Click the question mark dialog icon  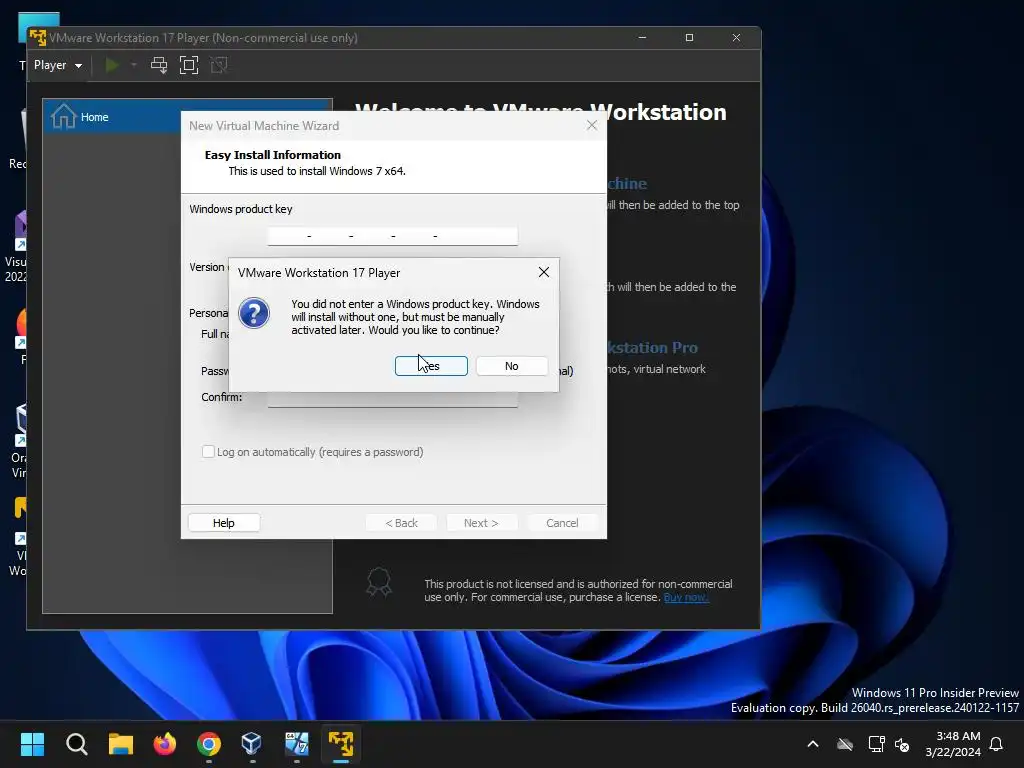click(254, 313)
